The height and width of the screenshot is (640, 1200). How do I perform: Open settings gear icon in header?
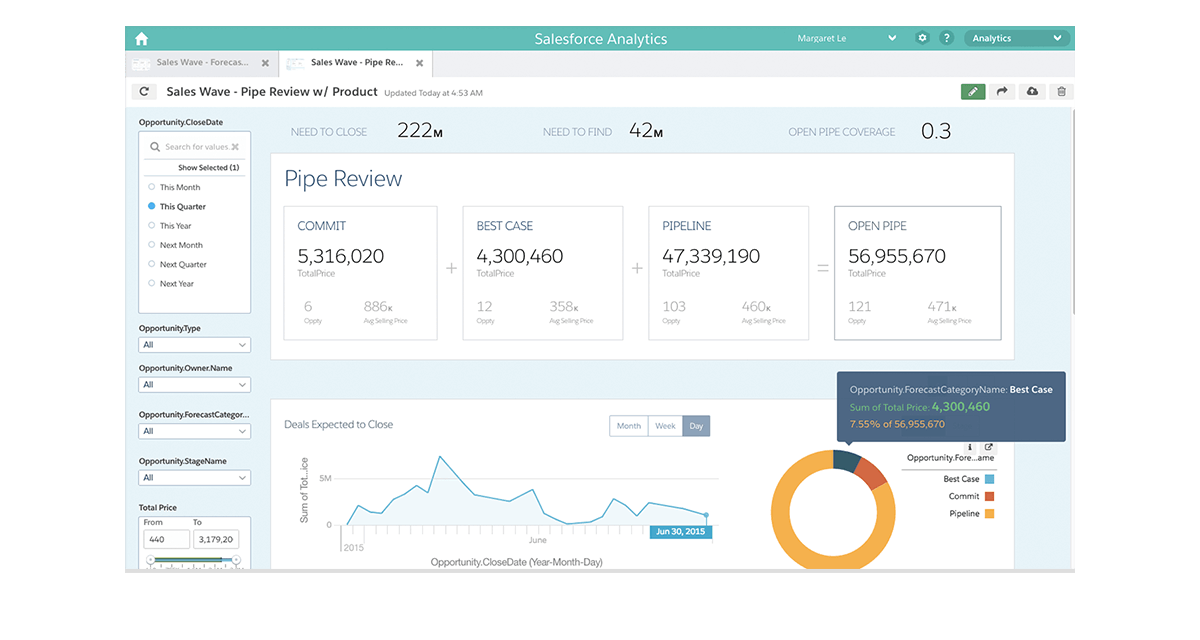[922, 38]
